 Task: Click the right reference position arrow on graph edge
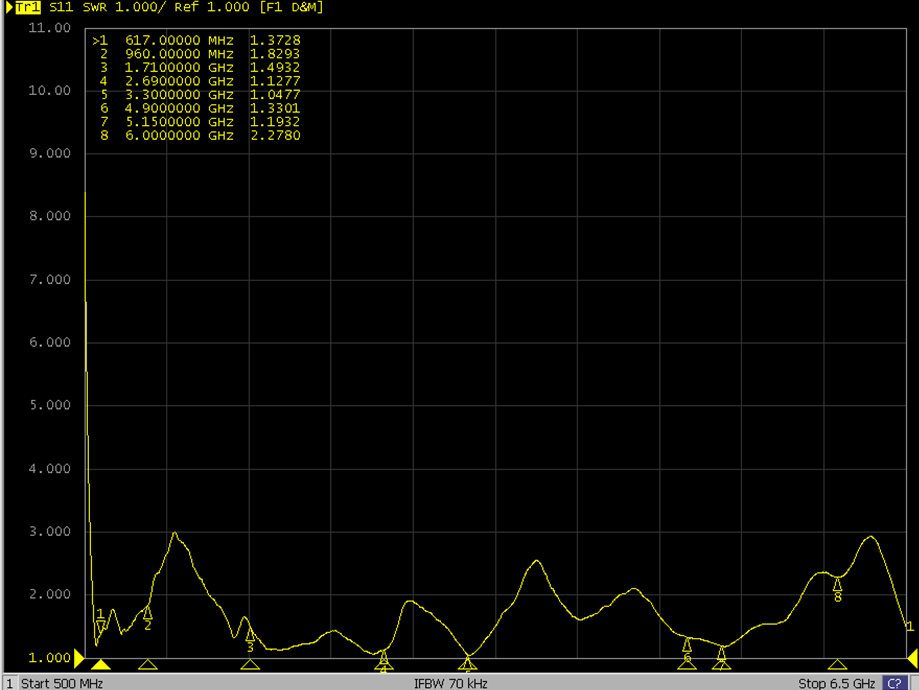point(913,658)
